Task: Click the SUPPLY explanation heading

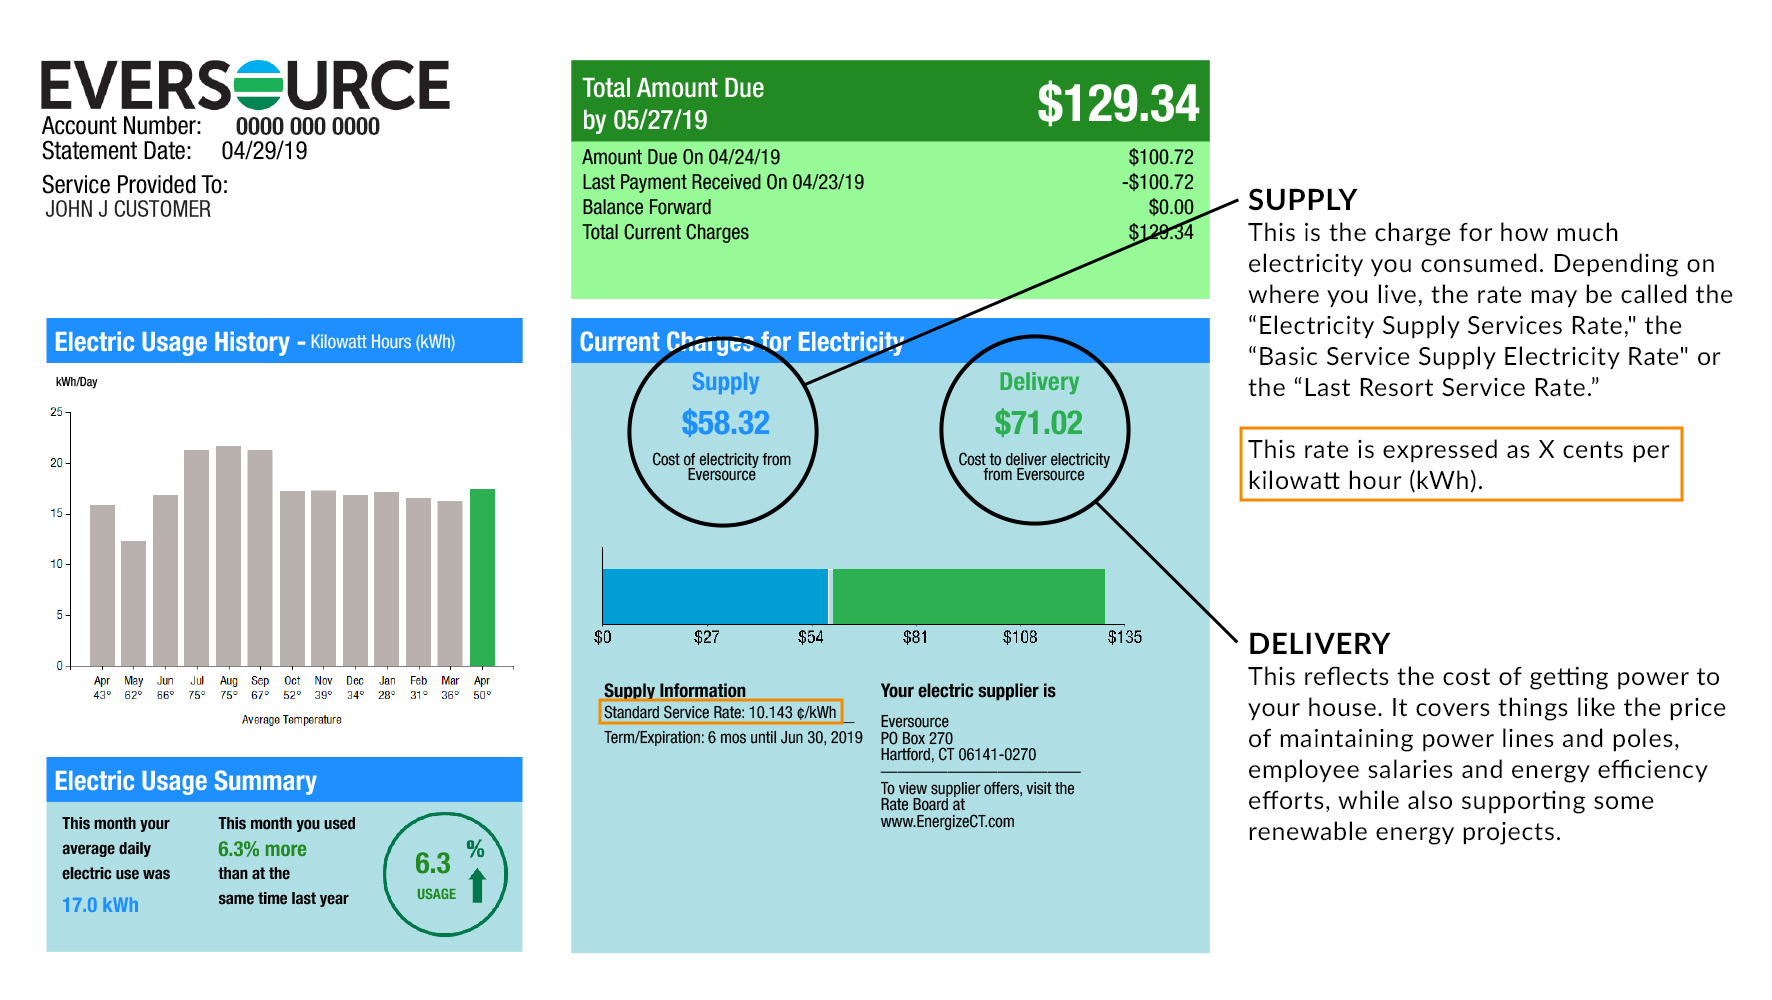Action: click(1302, 200)
